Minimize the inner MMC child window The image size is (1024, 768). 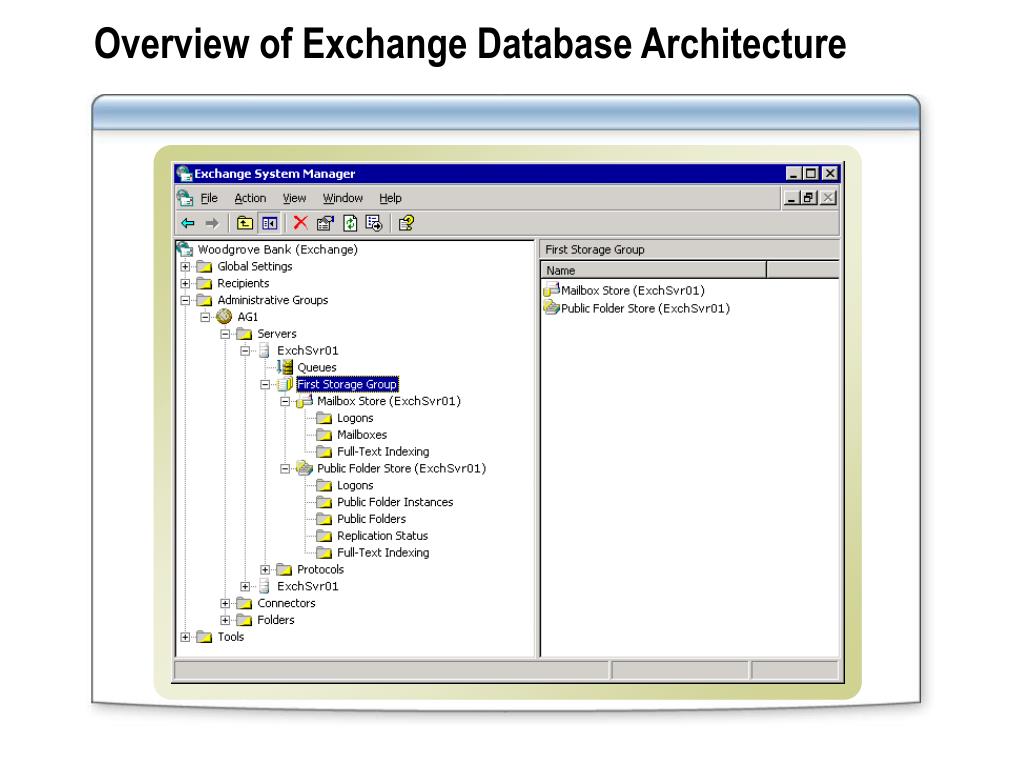792,198
